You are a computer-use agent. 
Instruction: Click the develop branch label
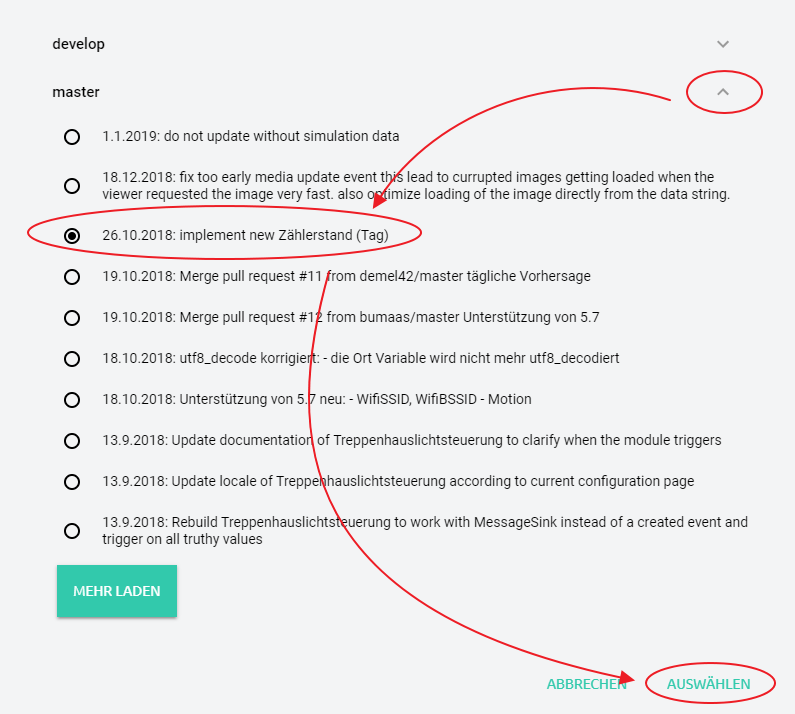click(x=78, y=44)
